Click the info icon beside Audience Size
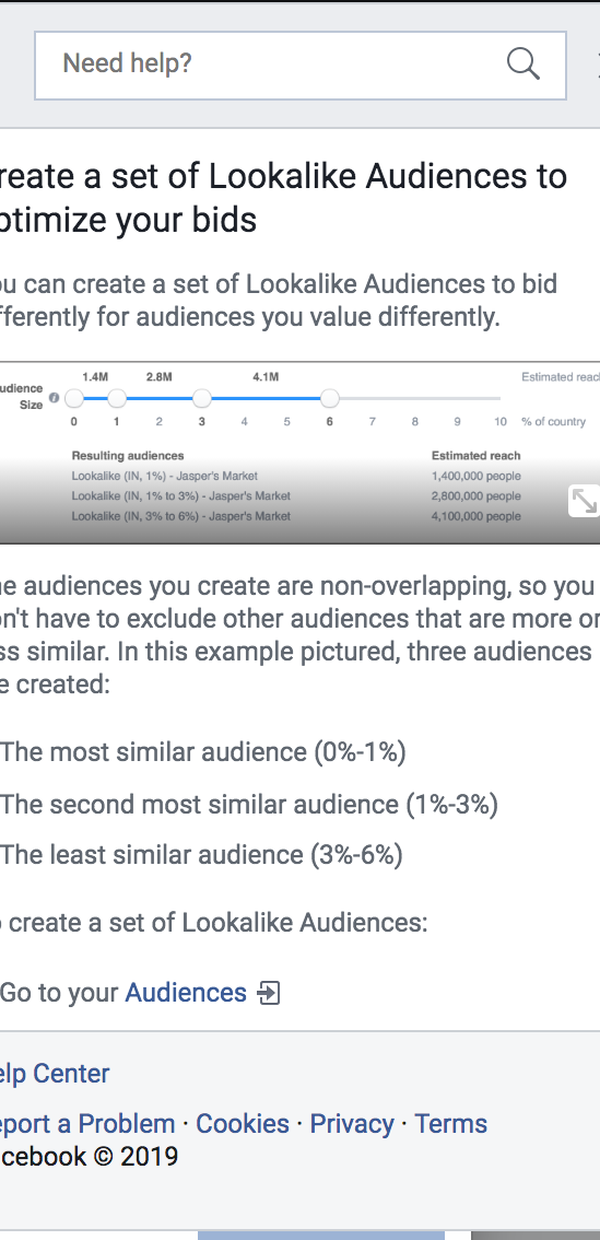The width and height of the screenshot is (600, 1240). pyautogui.click(x=54, y=398)
